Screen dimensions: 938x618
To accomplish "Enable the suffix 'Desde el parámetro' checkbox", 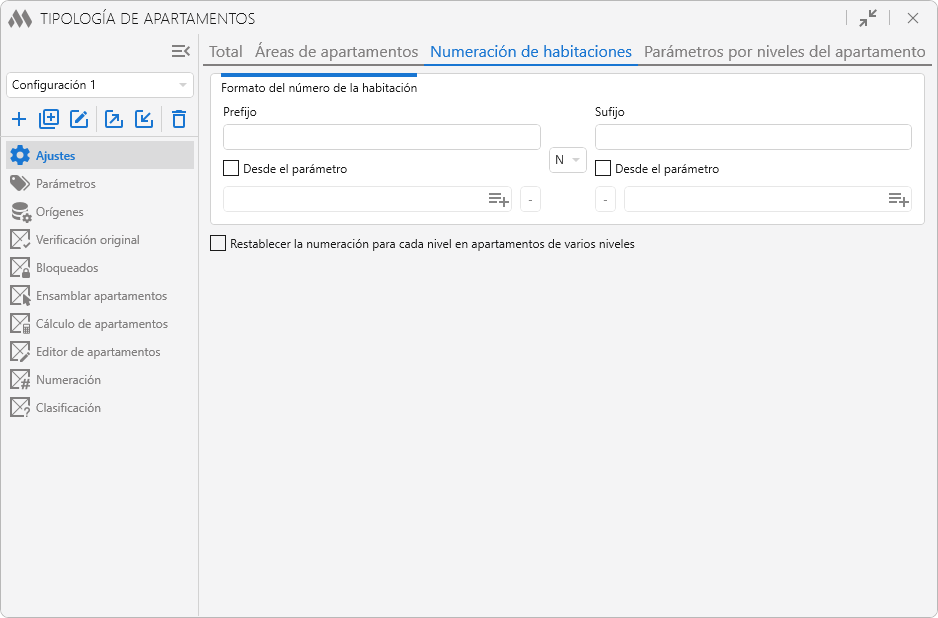I will [603, 169].
